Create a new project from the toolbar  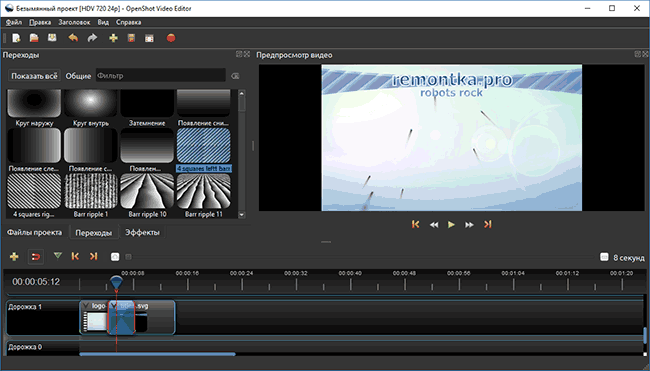(16, 38)
